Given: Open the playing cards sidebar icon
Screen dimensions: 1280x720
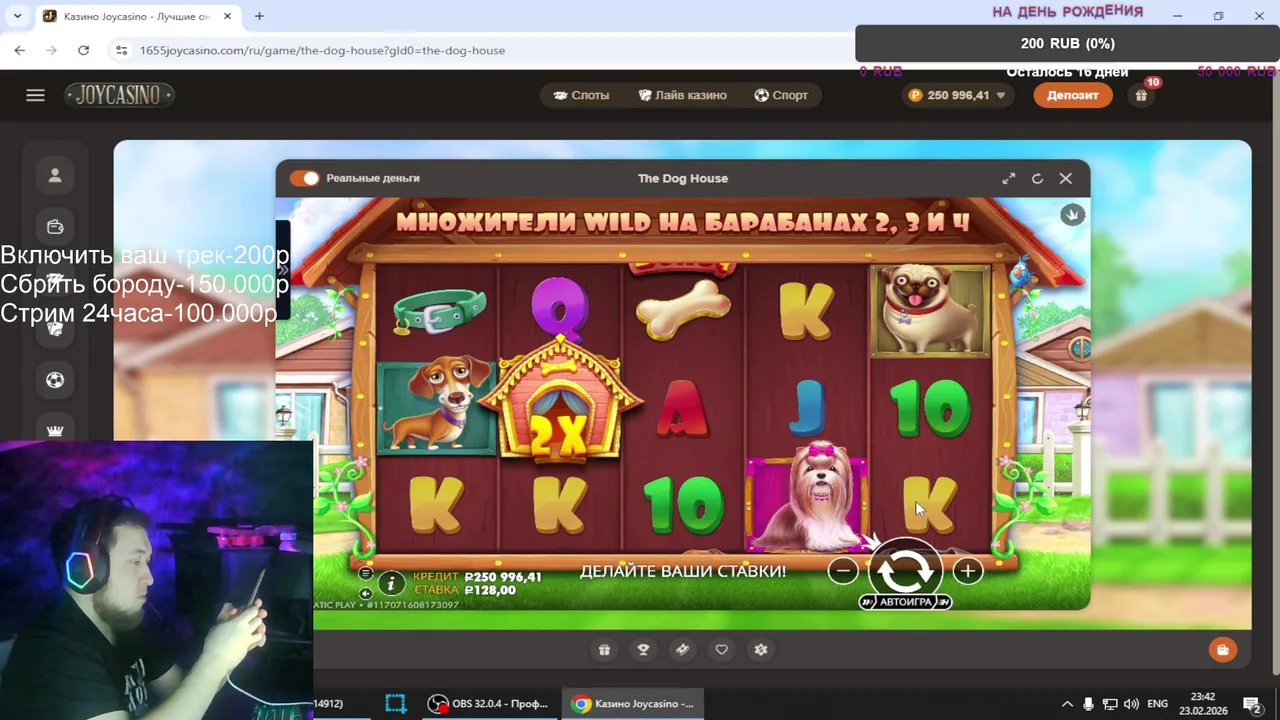Looking at the screenshot, I should (55, 329).
